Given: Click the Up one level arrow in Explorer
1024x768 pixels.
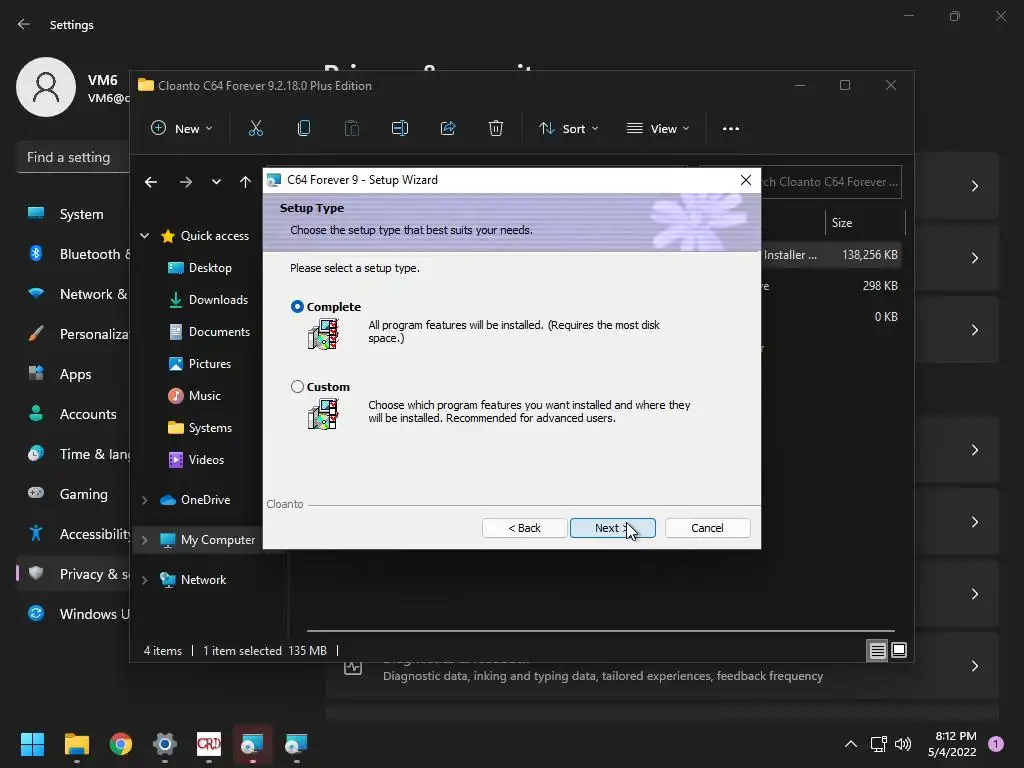Looking at the screenshot, I should (x=245, y=182).
